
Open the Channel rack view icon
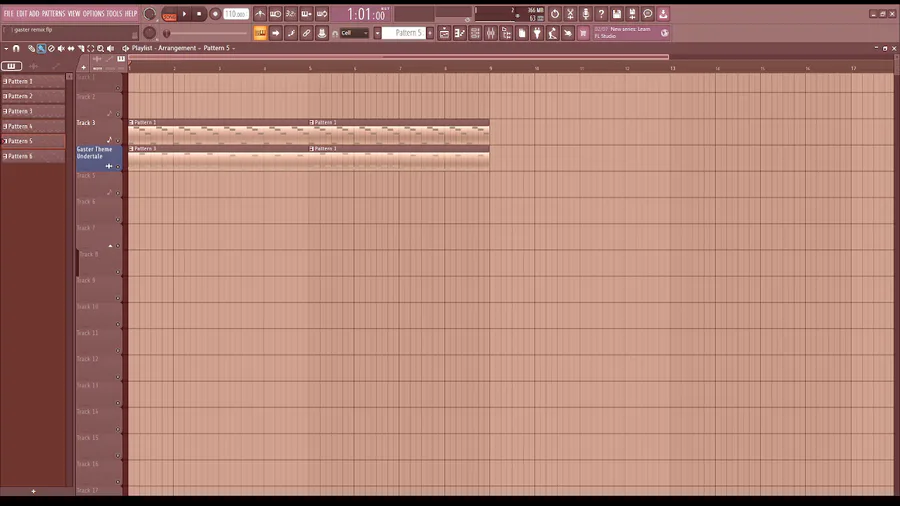coord(475,33)
